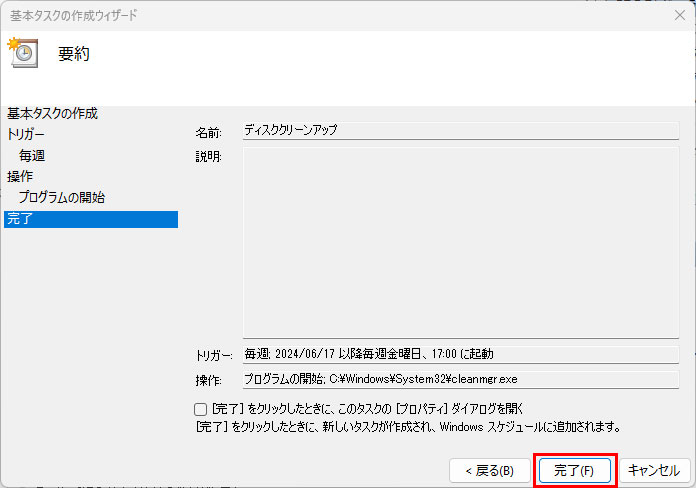Click the 要約 page heading
Screen dimensions: 696x488
[x=74, y=54]
